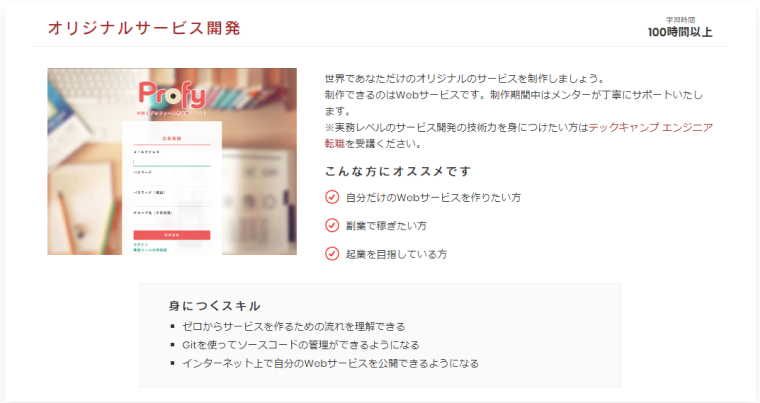Click the こんな方にオススメです heading
760x403 pixels.
click(x=398, y=171)
